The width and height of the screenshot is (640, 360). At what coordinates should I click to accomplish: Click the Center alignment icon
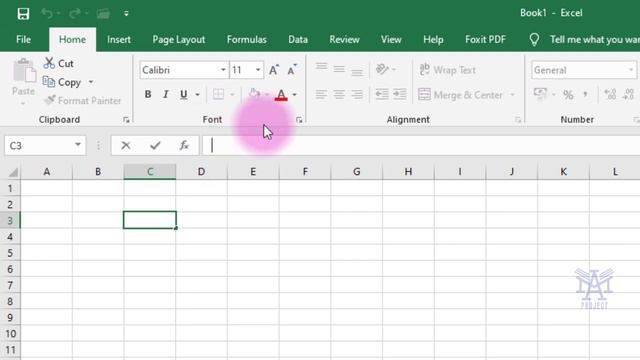339,95
